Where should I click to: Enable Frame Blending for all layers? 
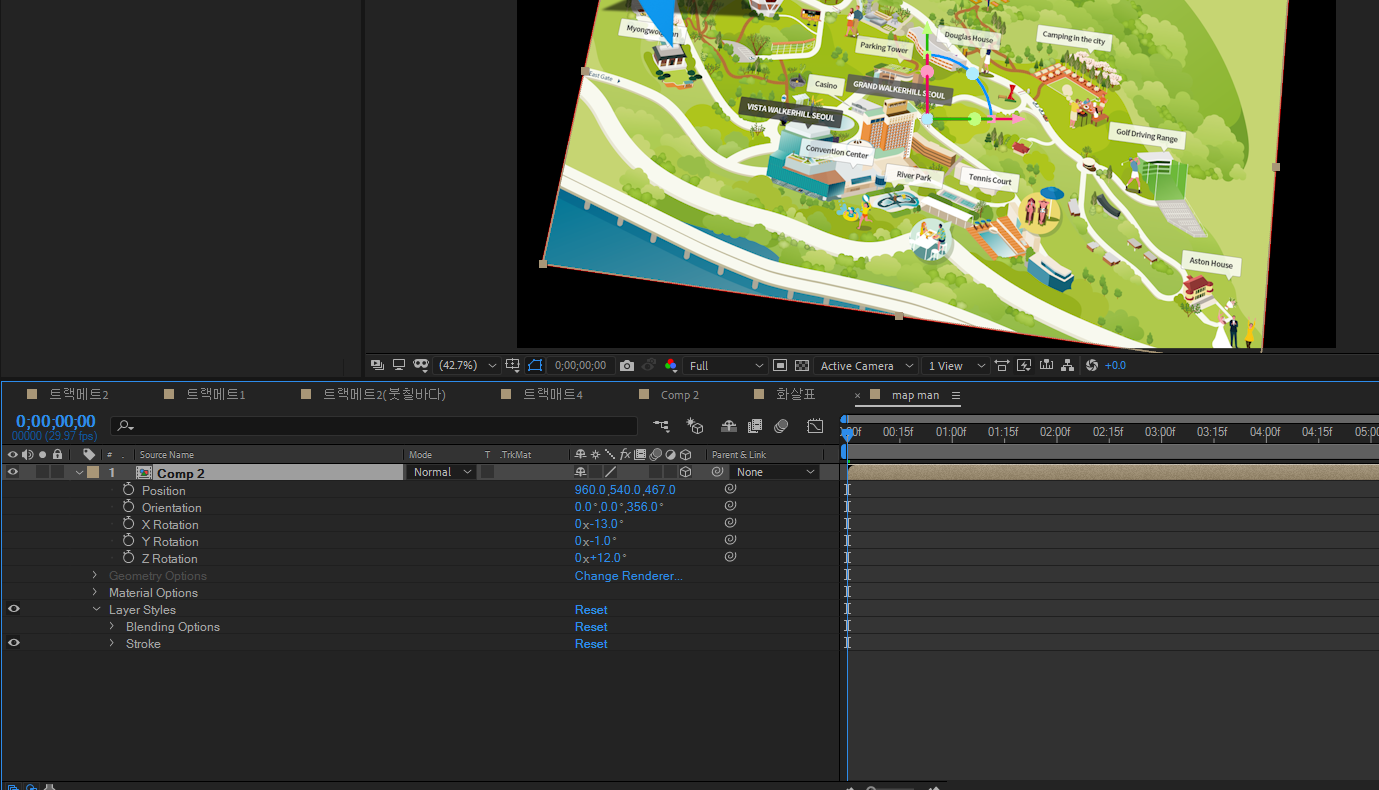[x=755, y=426]
